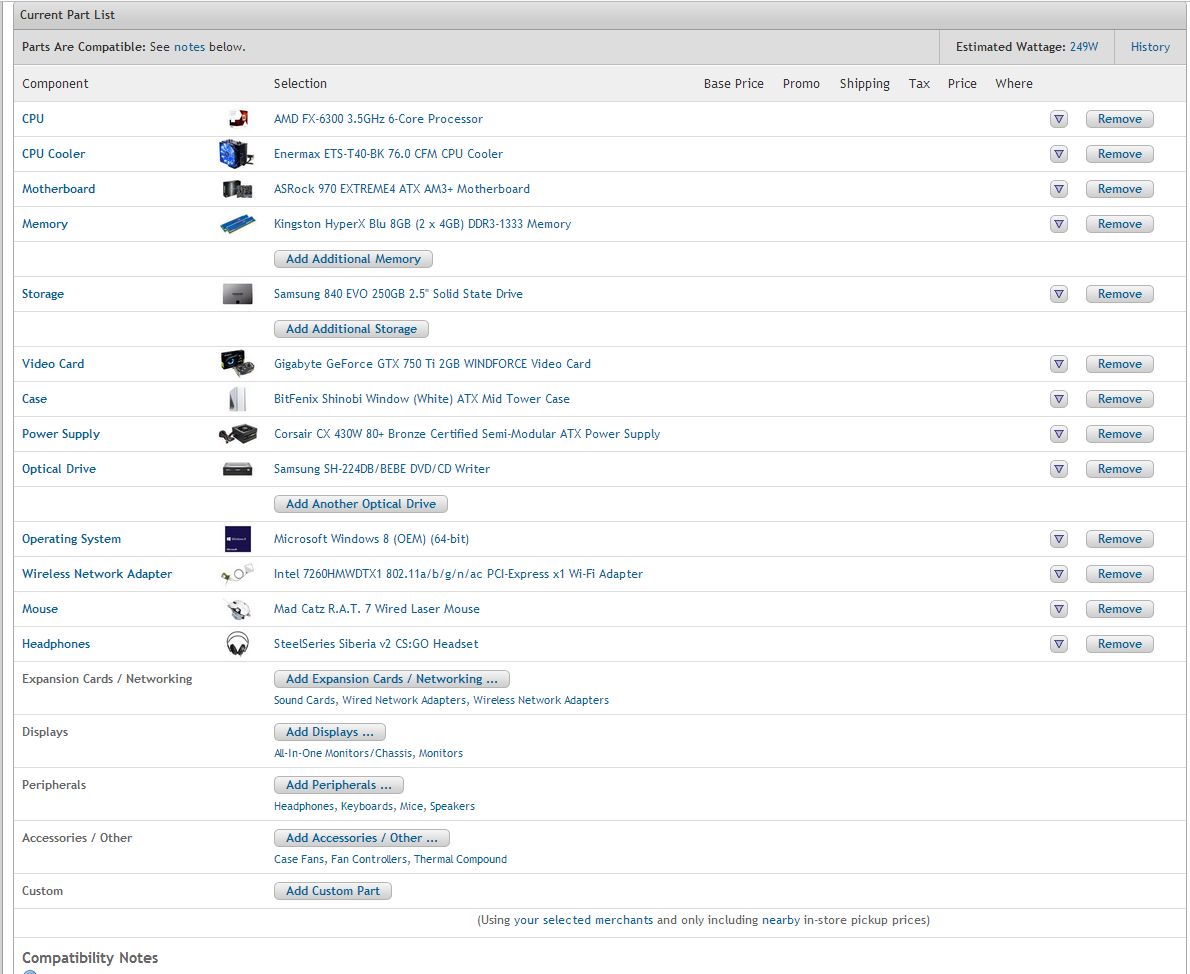The height and width of the screenshot is (974, 1190).
Task: Open the Case row dropdown arrow
Action: point(1059,399)
